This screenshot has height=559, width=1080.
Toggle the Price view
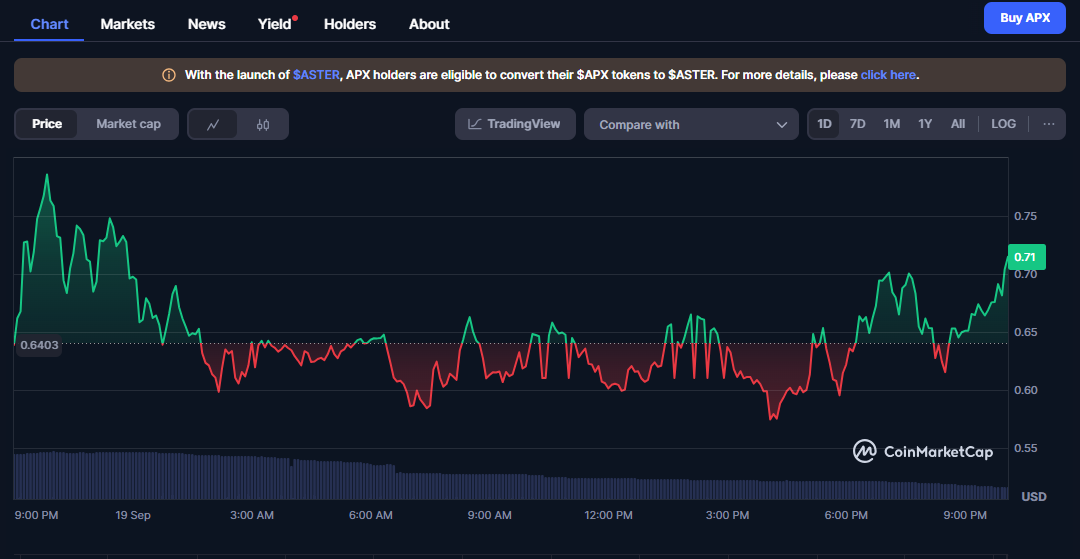pos(47,124)
